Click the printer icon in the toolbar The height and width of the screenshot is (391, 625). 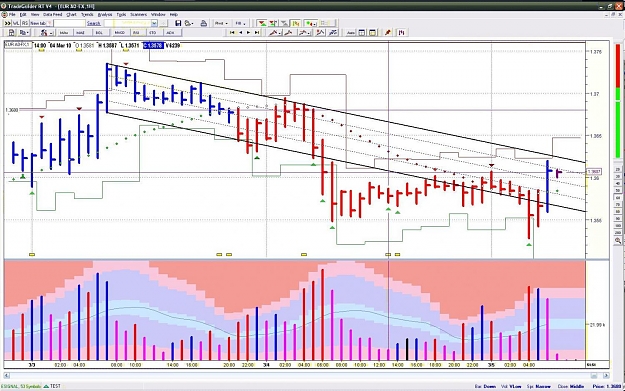click(x=203, y=23)
